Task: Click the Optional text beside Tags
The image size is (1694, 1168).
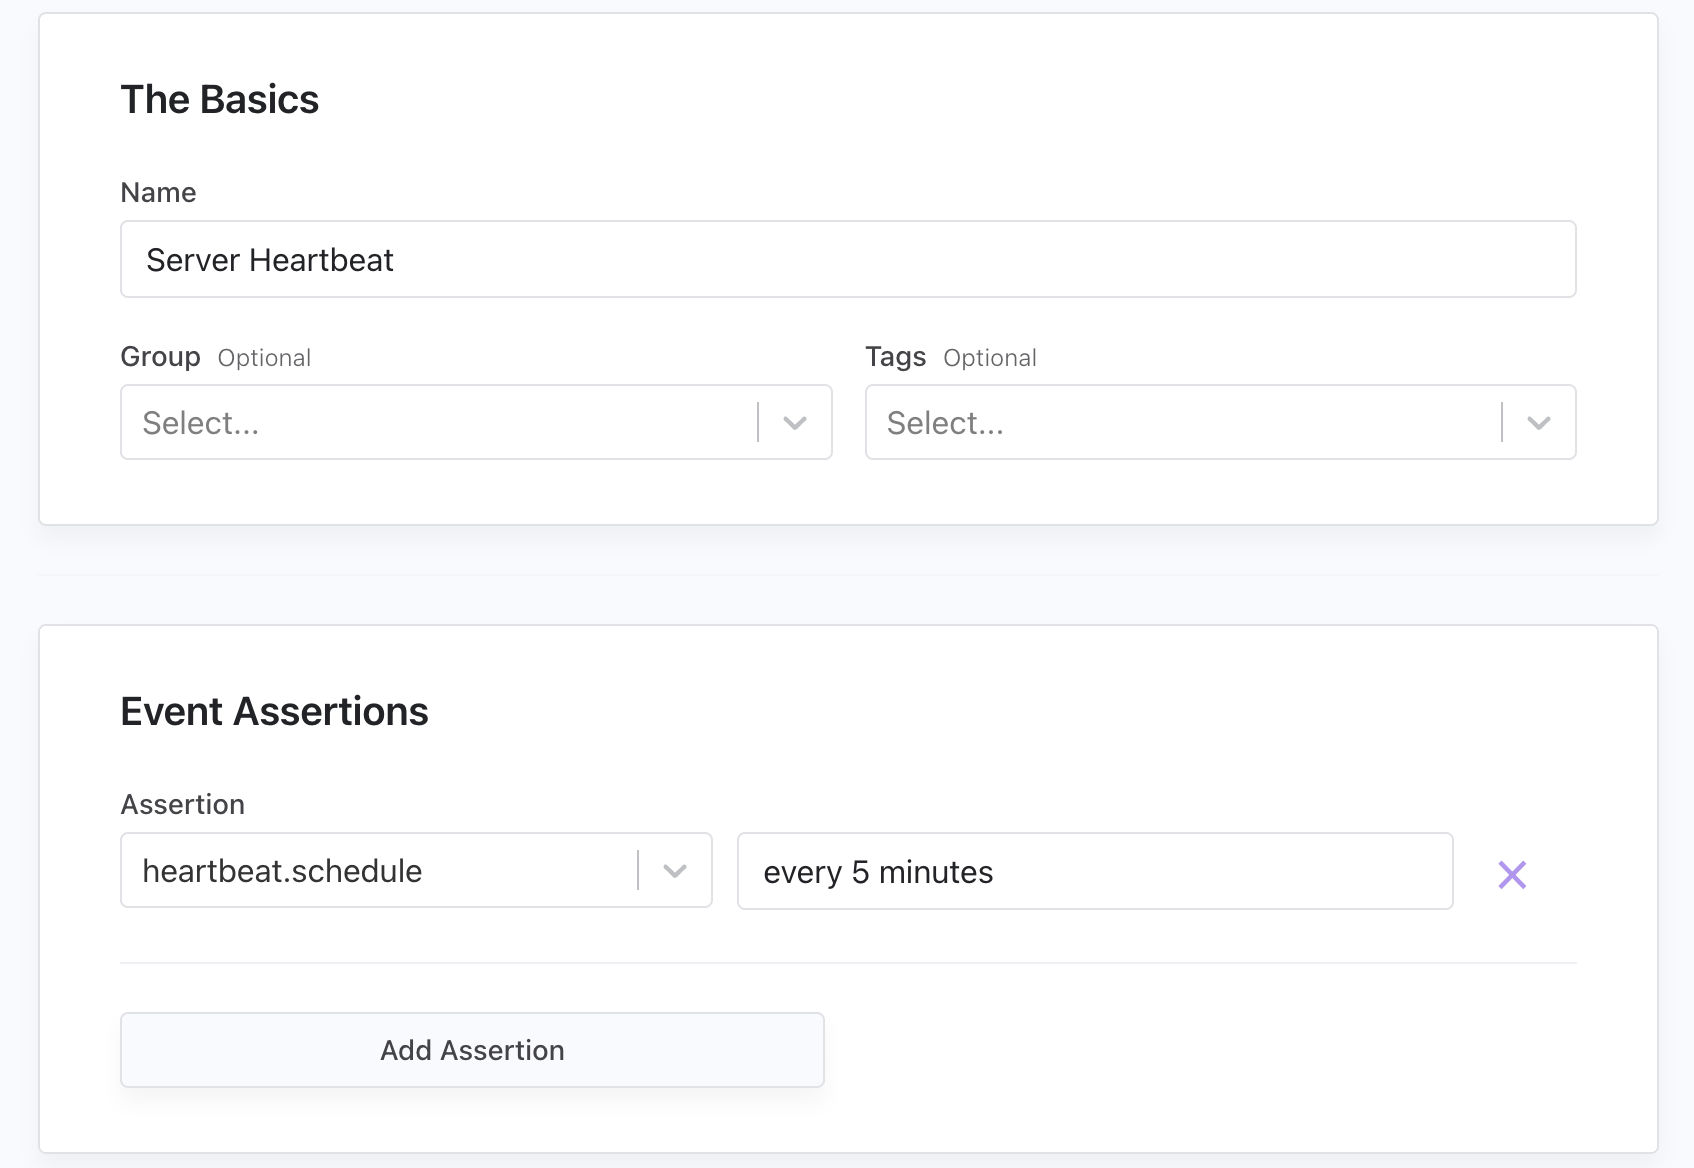Action: [x=990, y=358]
